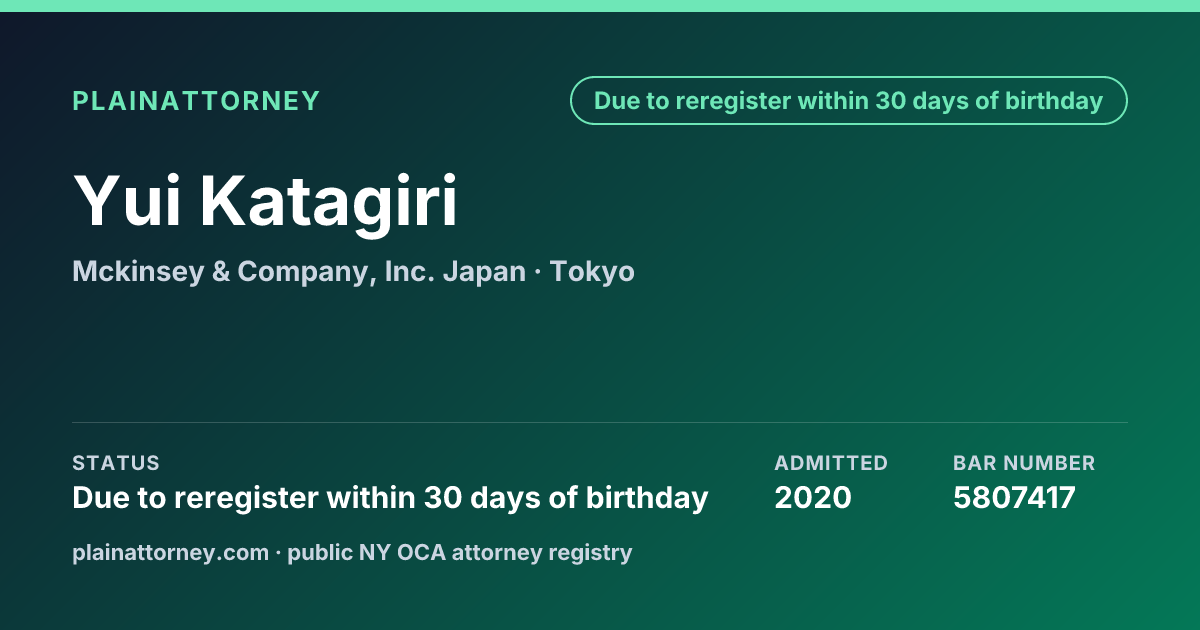
Task: Click the word Japan in firm line
Action: (484, 271)
